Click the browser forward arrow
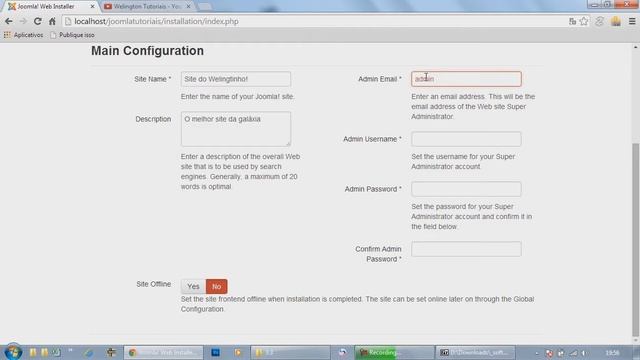 (23, 21)
